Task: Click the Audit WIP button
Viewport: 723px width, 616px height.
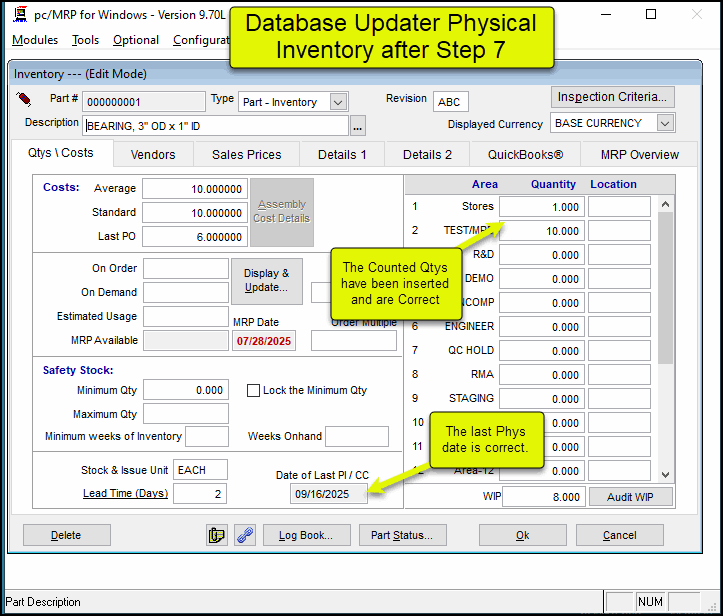Action: pyautogui.click(x=630, y=497)
